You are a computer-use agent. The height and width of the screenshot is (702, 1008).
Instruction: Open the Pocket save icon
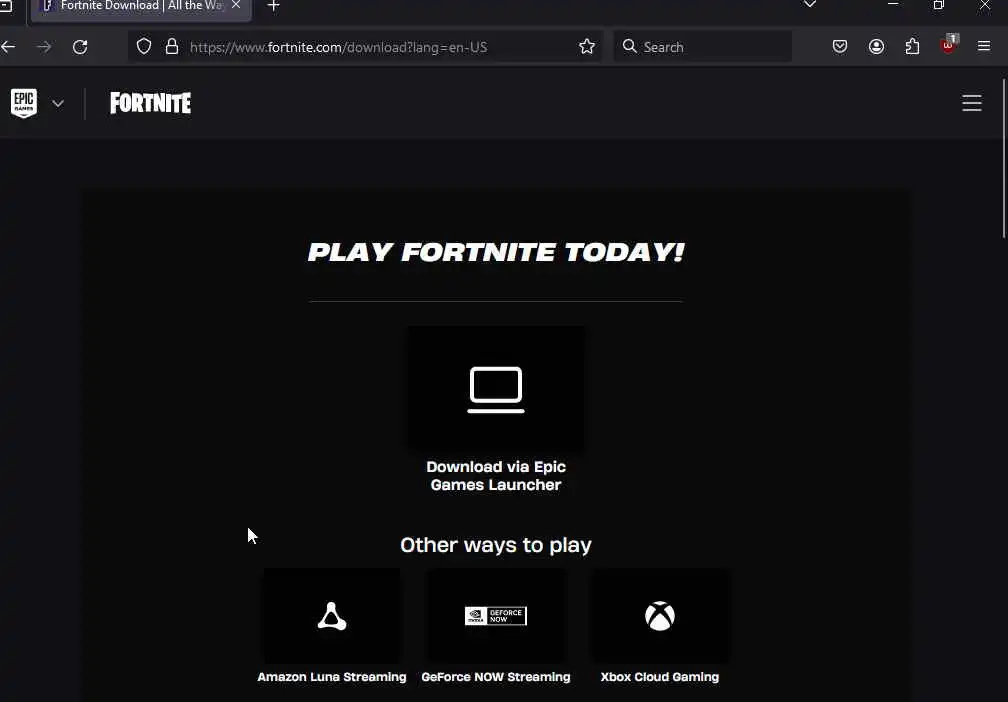(x=840, y=46)
